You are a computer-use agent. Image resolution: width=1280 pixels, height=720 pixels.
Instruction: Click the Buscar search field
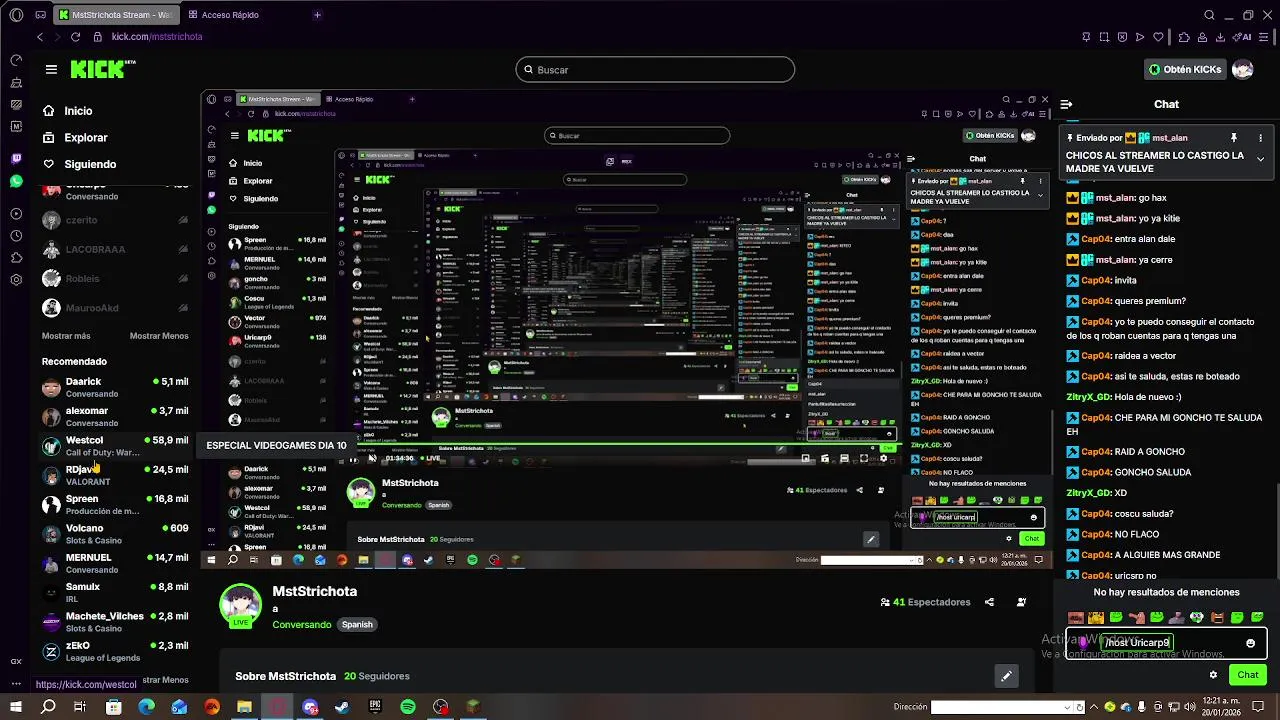[655, 69]
